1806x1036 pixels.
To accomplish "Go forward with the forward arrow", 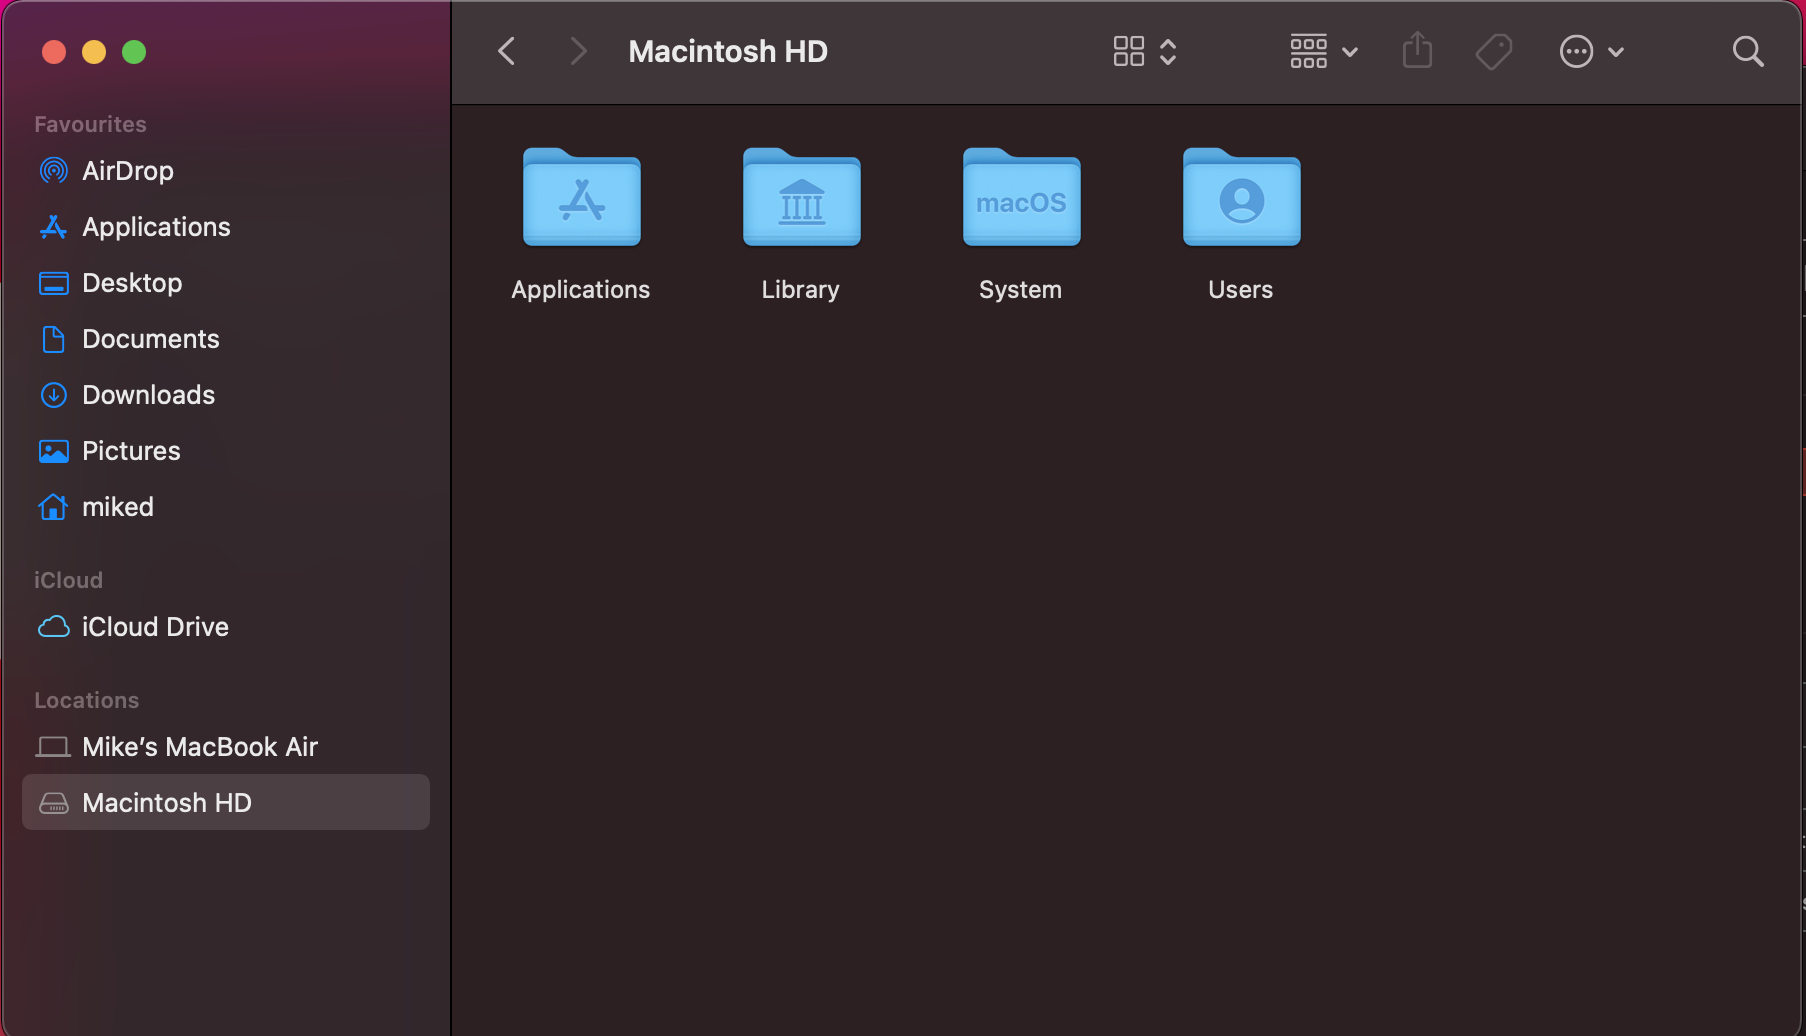I will tap(578, 51).
